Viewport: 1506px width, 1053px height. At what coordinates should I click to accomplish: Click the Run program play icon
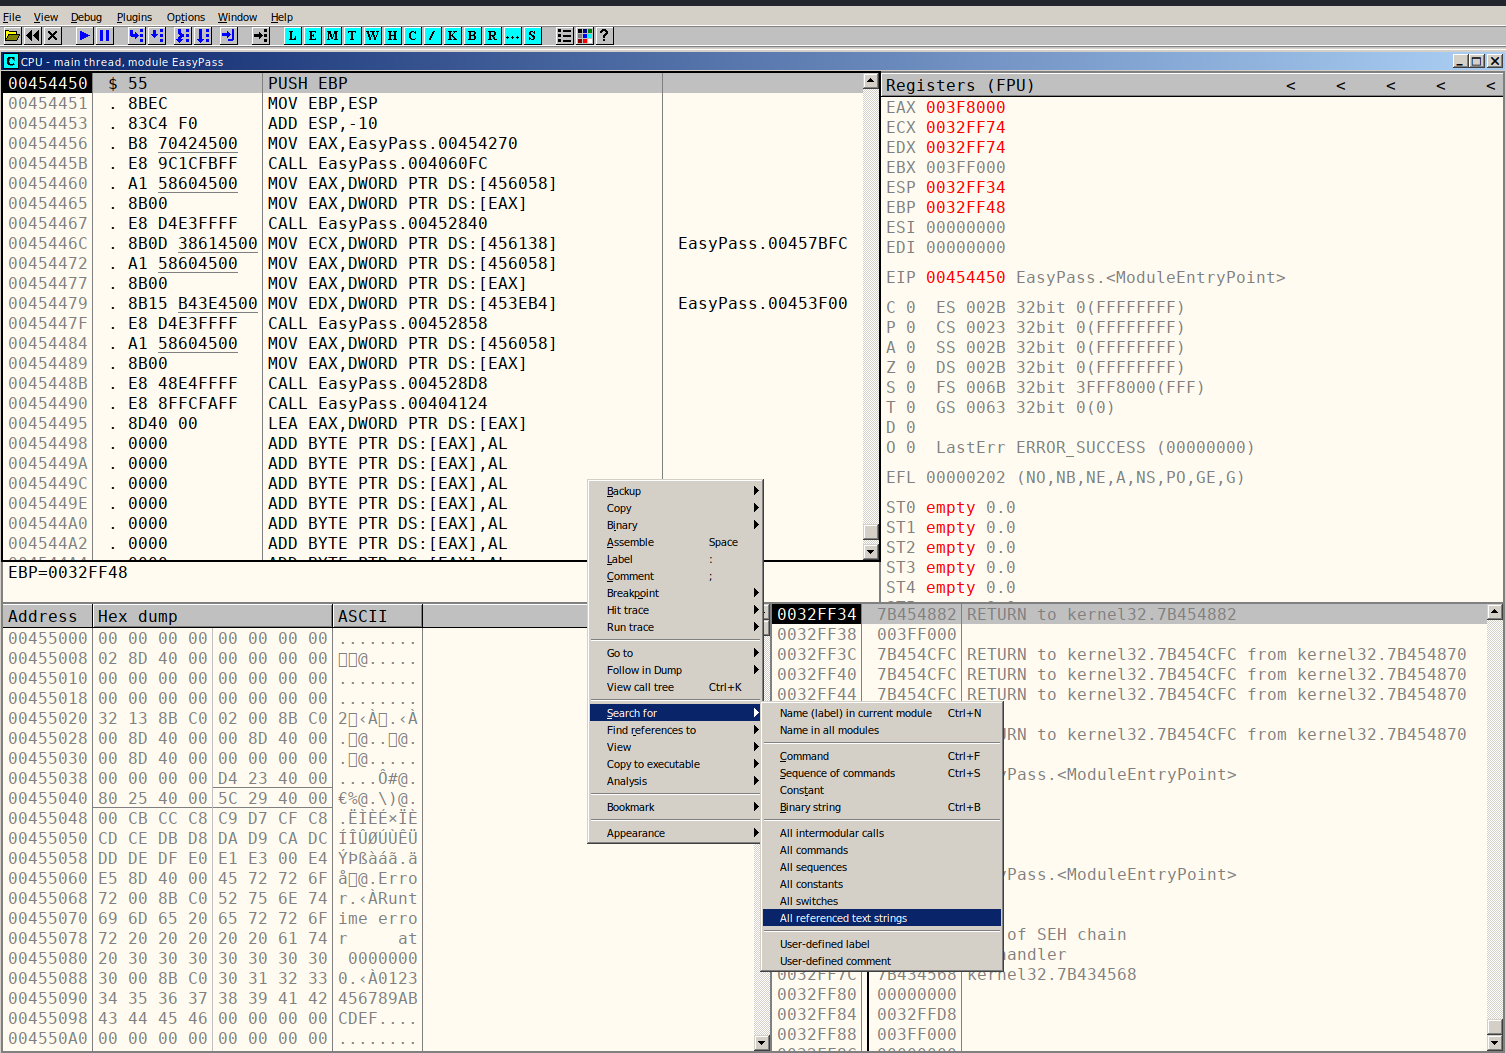85,36
